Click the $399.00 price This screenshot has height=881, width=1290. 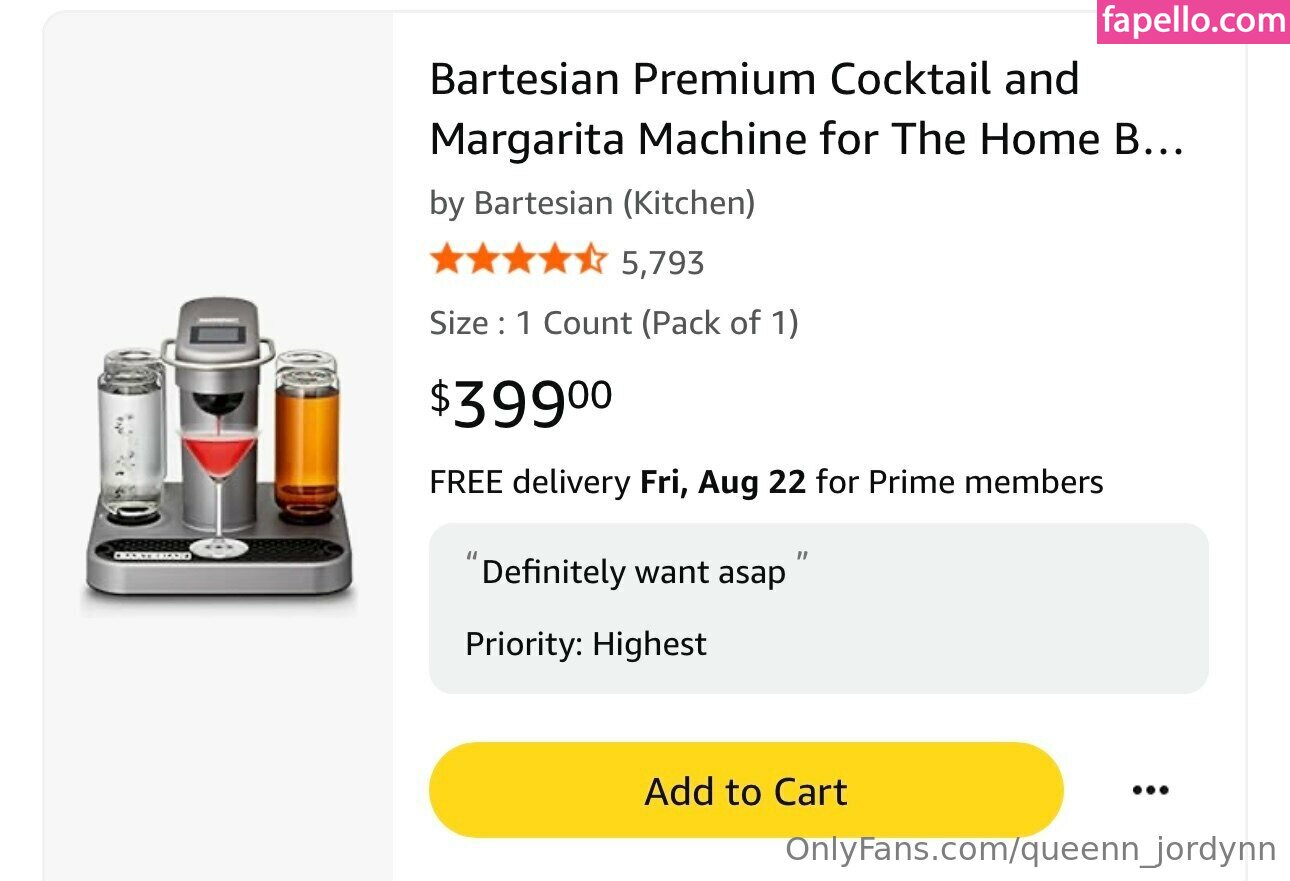point(521,402)
